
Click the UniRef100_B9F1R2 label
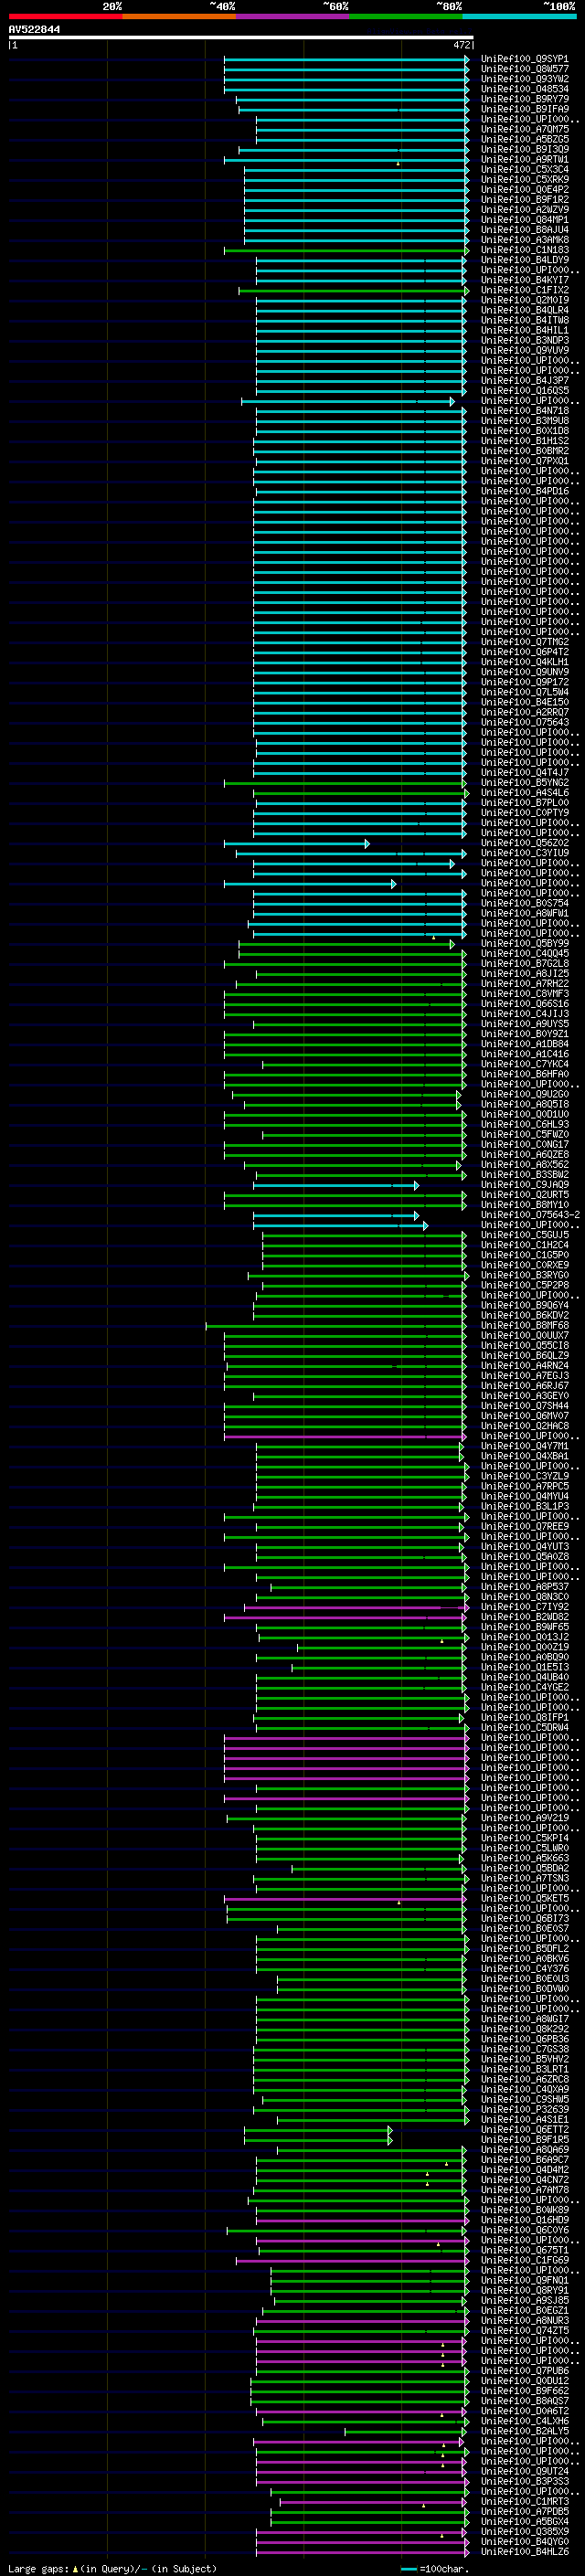(x=524, y=199)
